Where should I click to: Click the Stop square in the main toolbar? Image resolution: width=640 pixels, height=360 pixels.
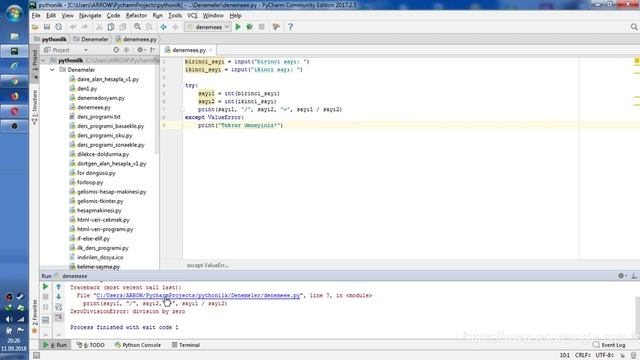262,27
